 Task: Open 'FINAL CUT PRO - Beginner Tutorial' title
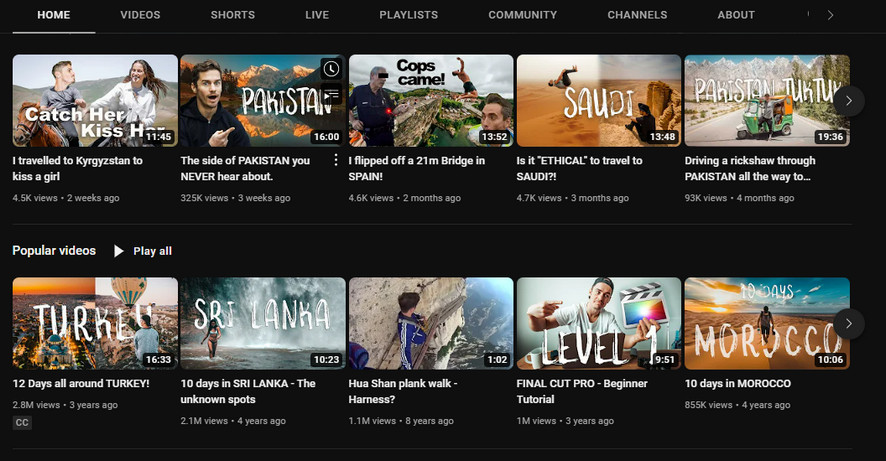tap(582, 391)
